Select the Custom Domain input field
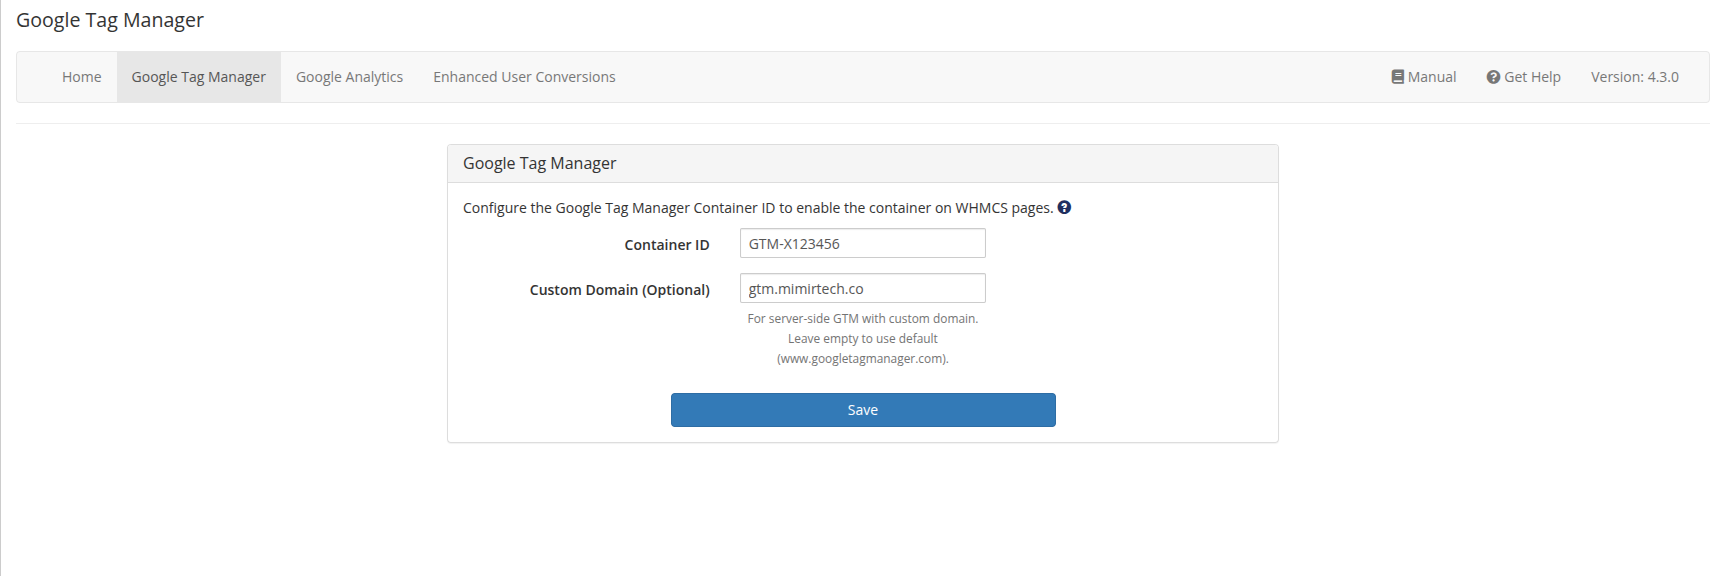Image resolution: width=1714 pixels, height=576 pixels. 862,288
